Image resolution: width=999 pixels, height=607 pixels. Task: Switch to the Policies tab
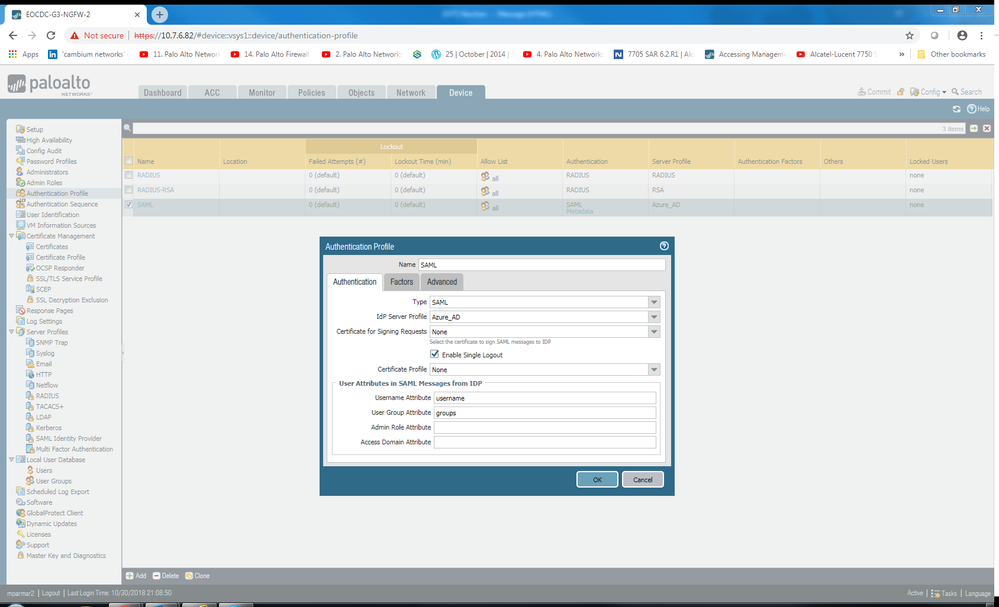click(x=312, y=92)
